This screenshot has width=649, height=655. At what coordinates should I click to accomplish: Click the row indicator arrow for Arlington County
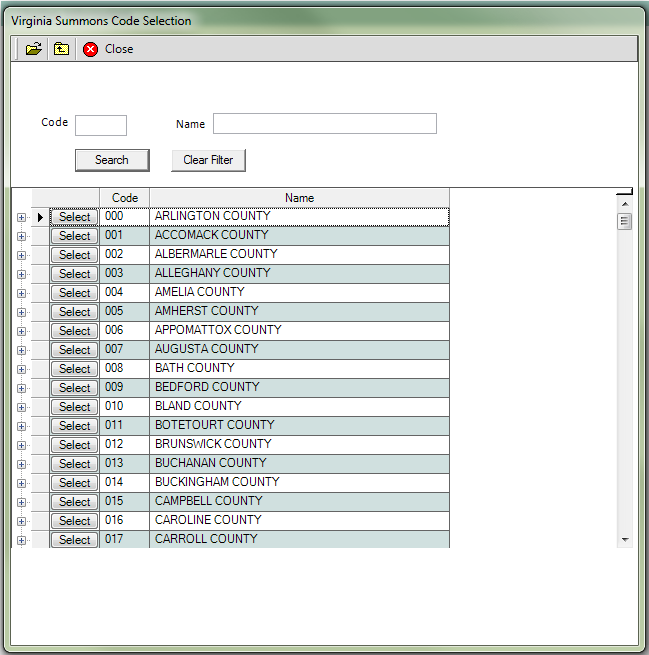click(40, 217)
